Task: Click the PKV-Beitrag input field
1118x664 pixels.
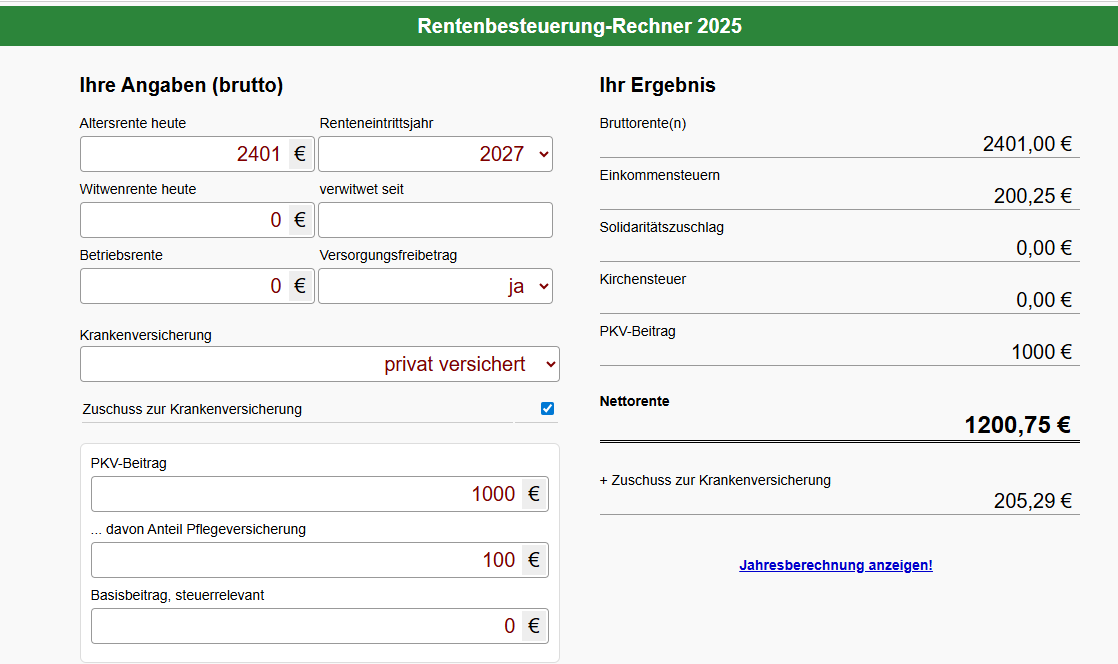Action: pyautogui.click(x=306, y=494)
